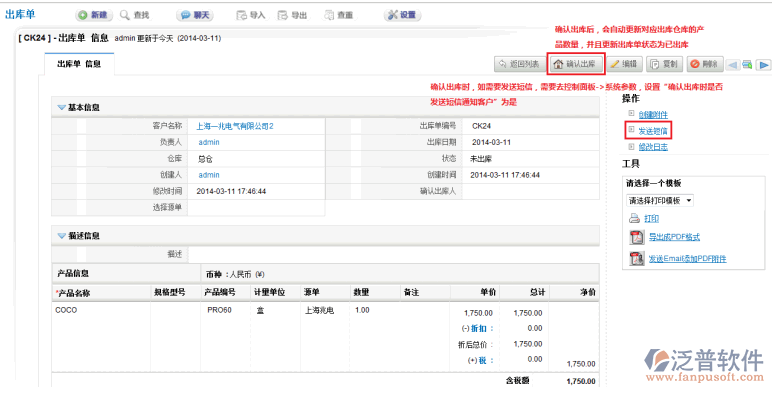
Task: Open the 请选择打印模板 dropdown
Action: (x=660, y=200)
